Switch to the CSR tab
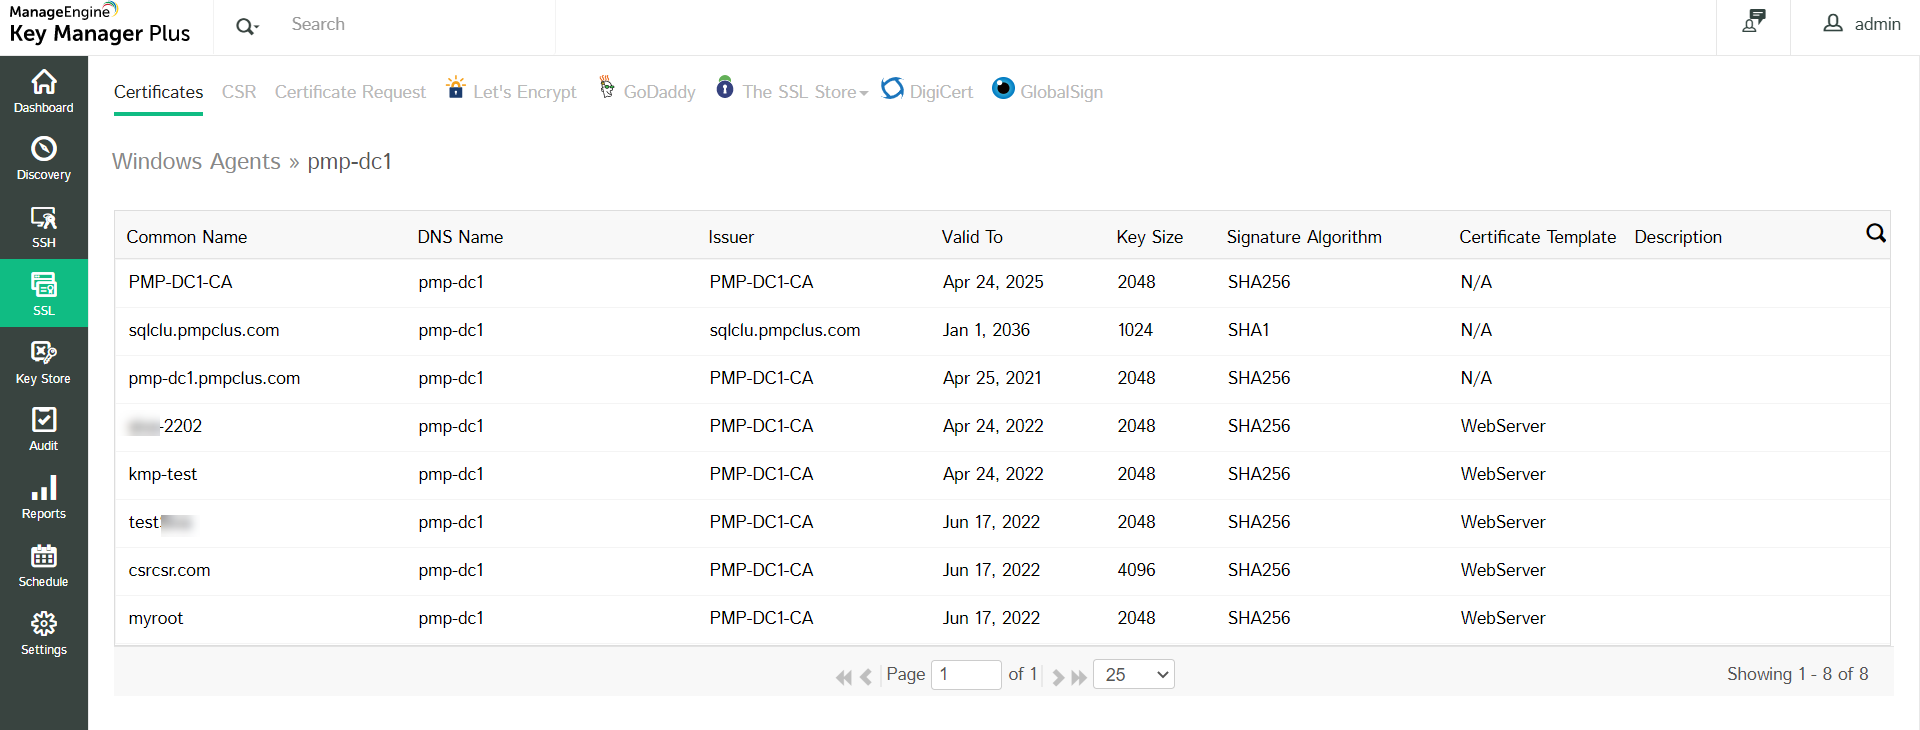 (239, 92)
